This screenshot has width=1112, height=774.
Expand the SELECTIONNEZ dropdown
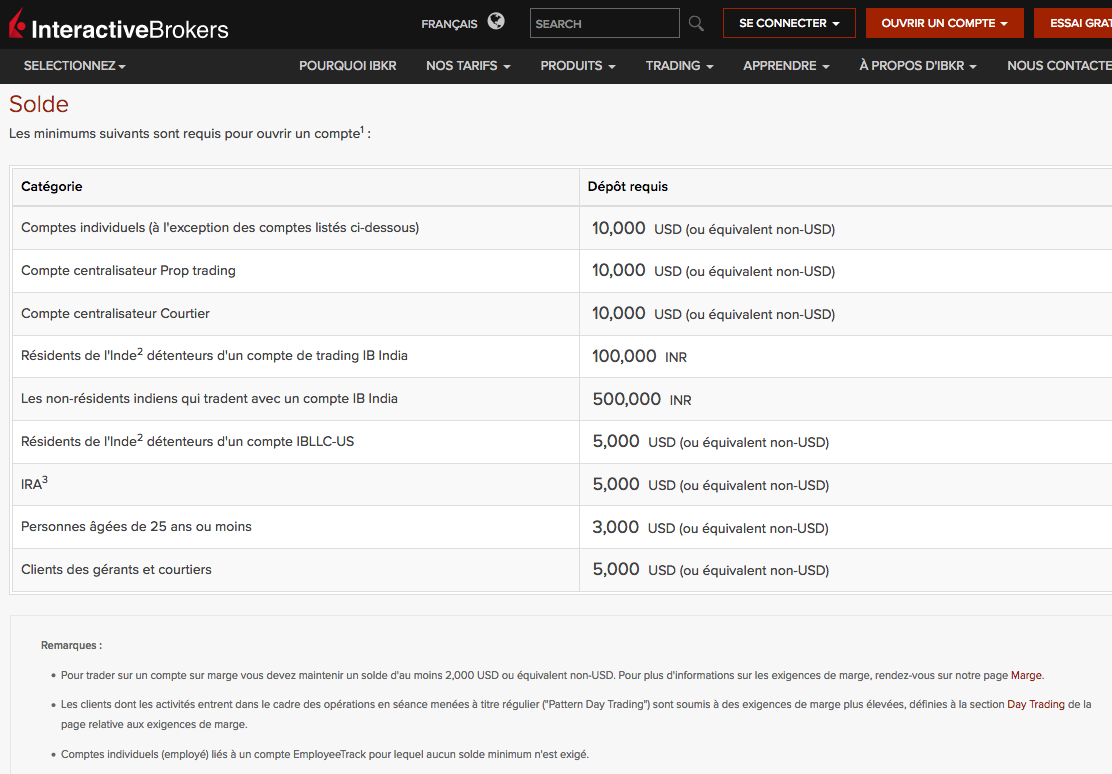[x=74, y=66]
